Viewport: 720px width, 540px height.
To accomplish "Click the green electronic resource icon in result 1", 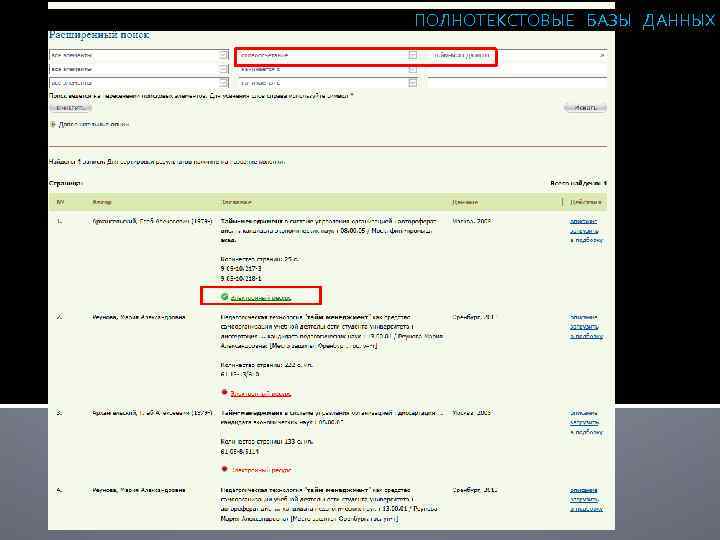I will click(225, 297).
